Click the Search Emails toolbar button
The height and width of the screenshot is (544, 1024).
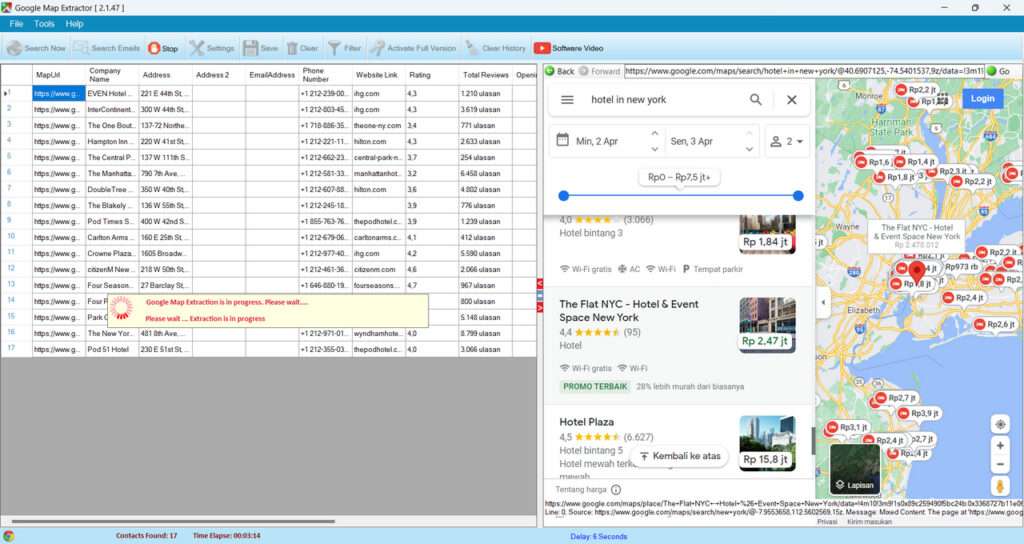(106, 48)
